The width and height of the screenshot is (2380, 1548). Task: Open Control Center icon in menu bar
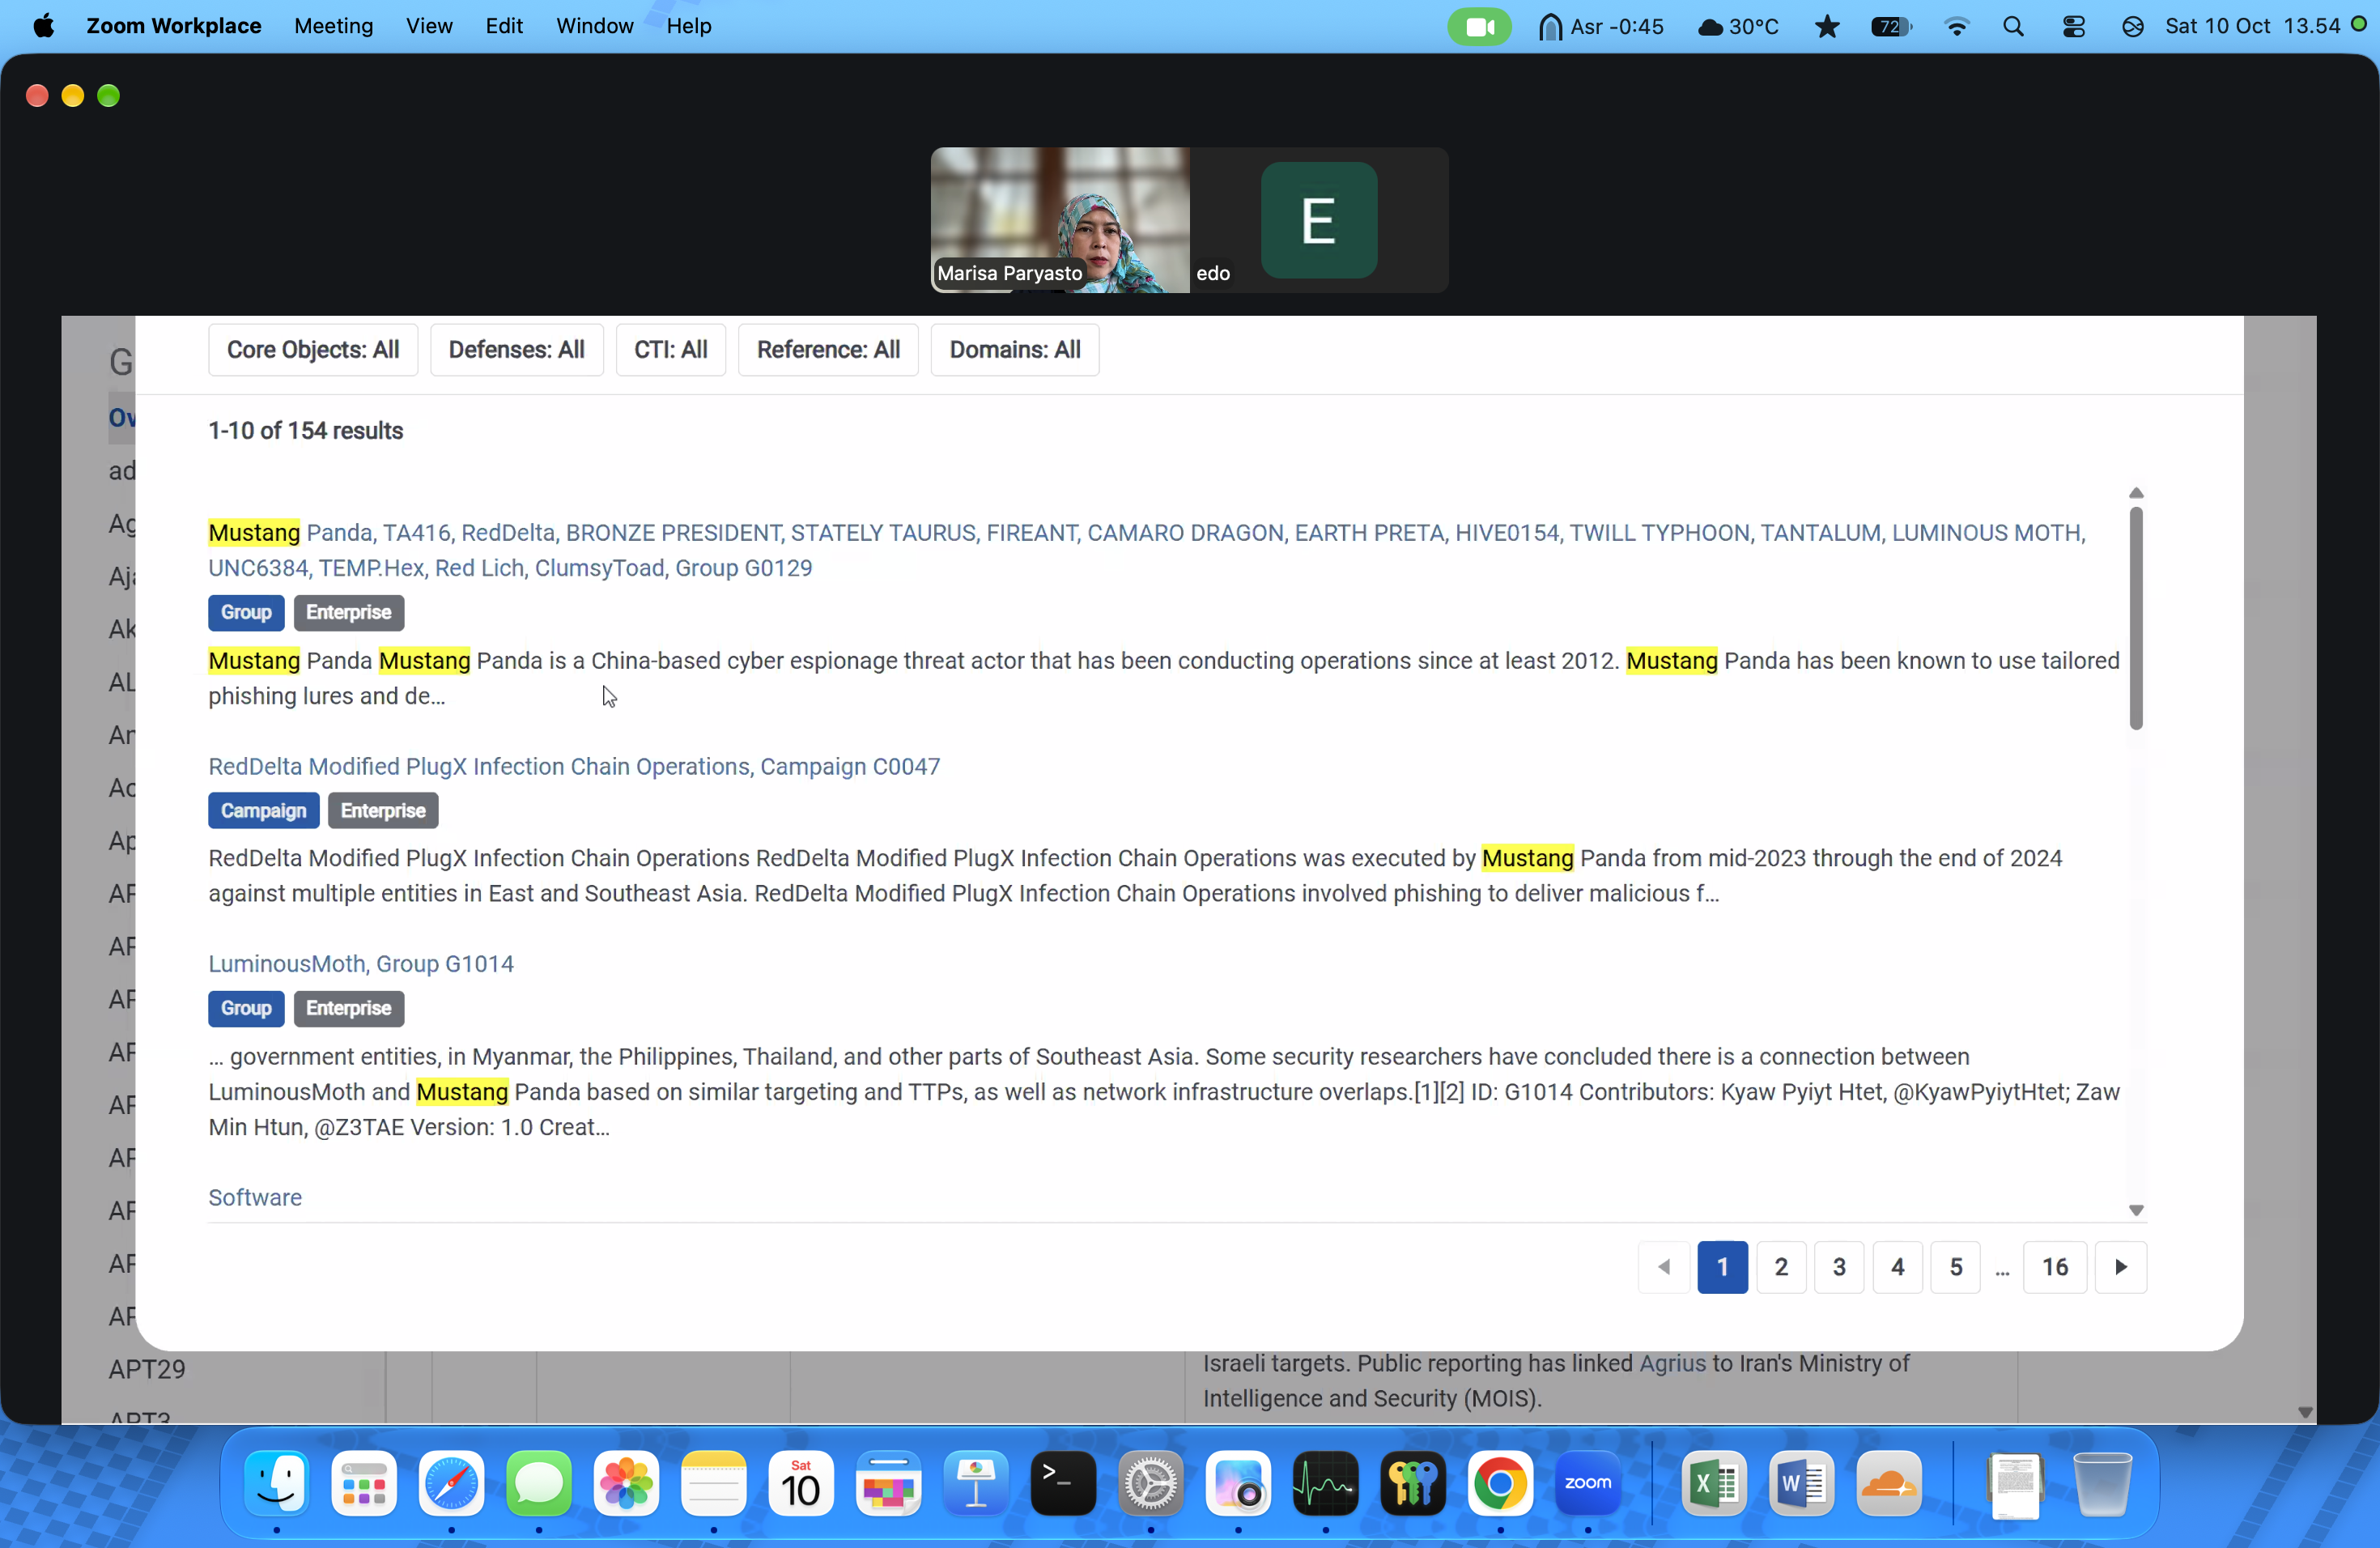pos(2074,26)
